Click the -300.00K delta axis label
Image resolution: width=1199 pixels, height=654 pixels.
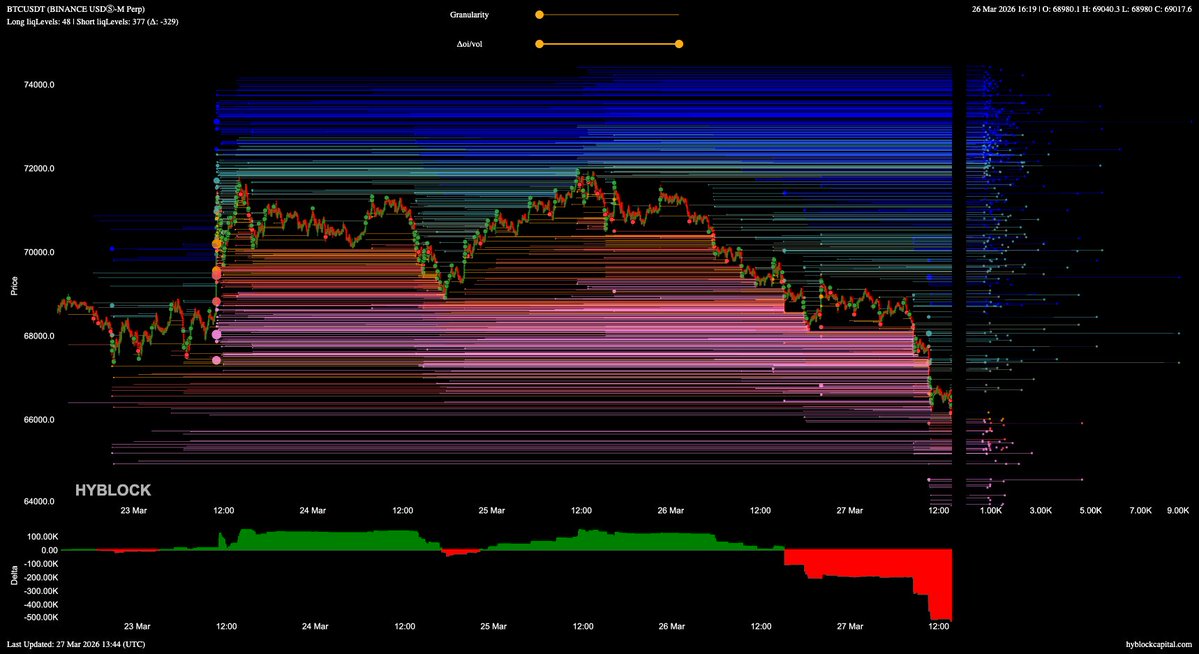[x=41, y=591]
